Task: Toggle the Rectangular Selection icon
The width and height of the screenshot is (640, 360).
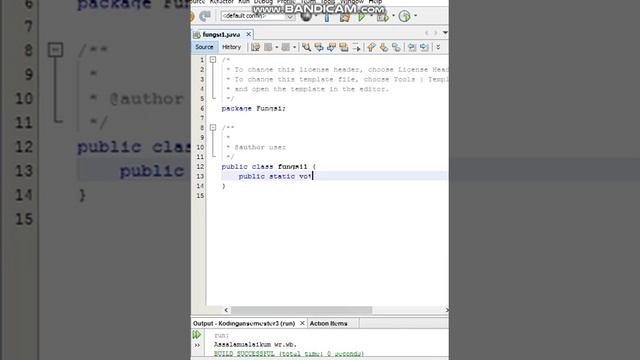Action: (356, 47)
